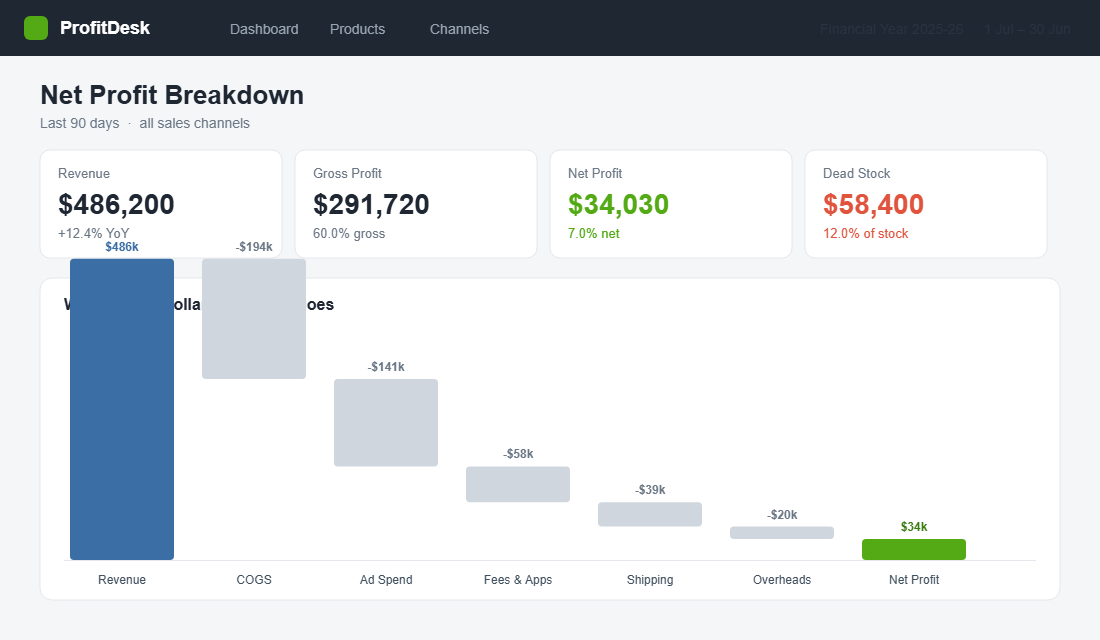Click the $291,720 gross profit value

point(371,204)
